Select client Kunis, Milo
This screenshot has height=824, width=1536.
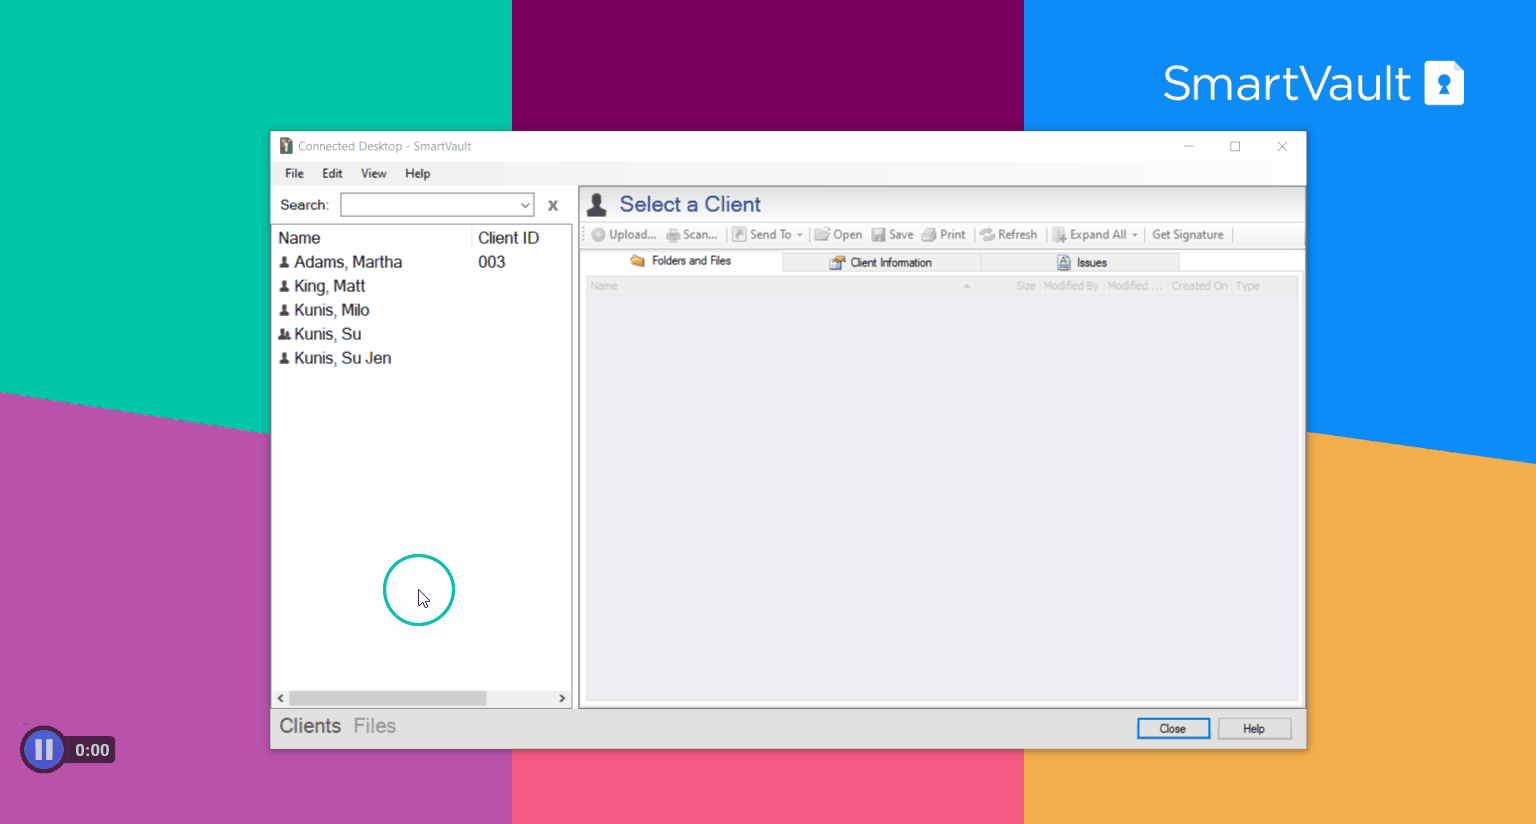pyautogui.click(x=331, y=310)
